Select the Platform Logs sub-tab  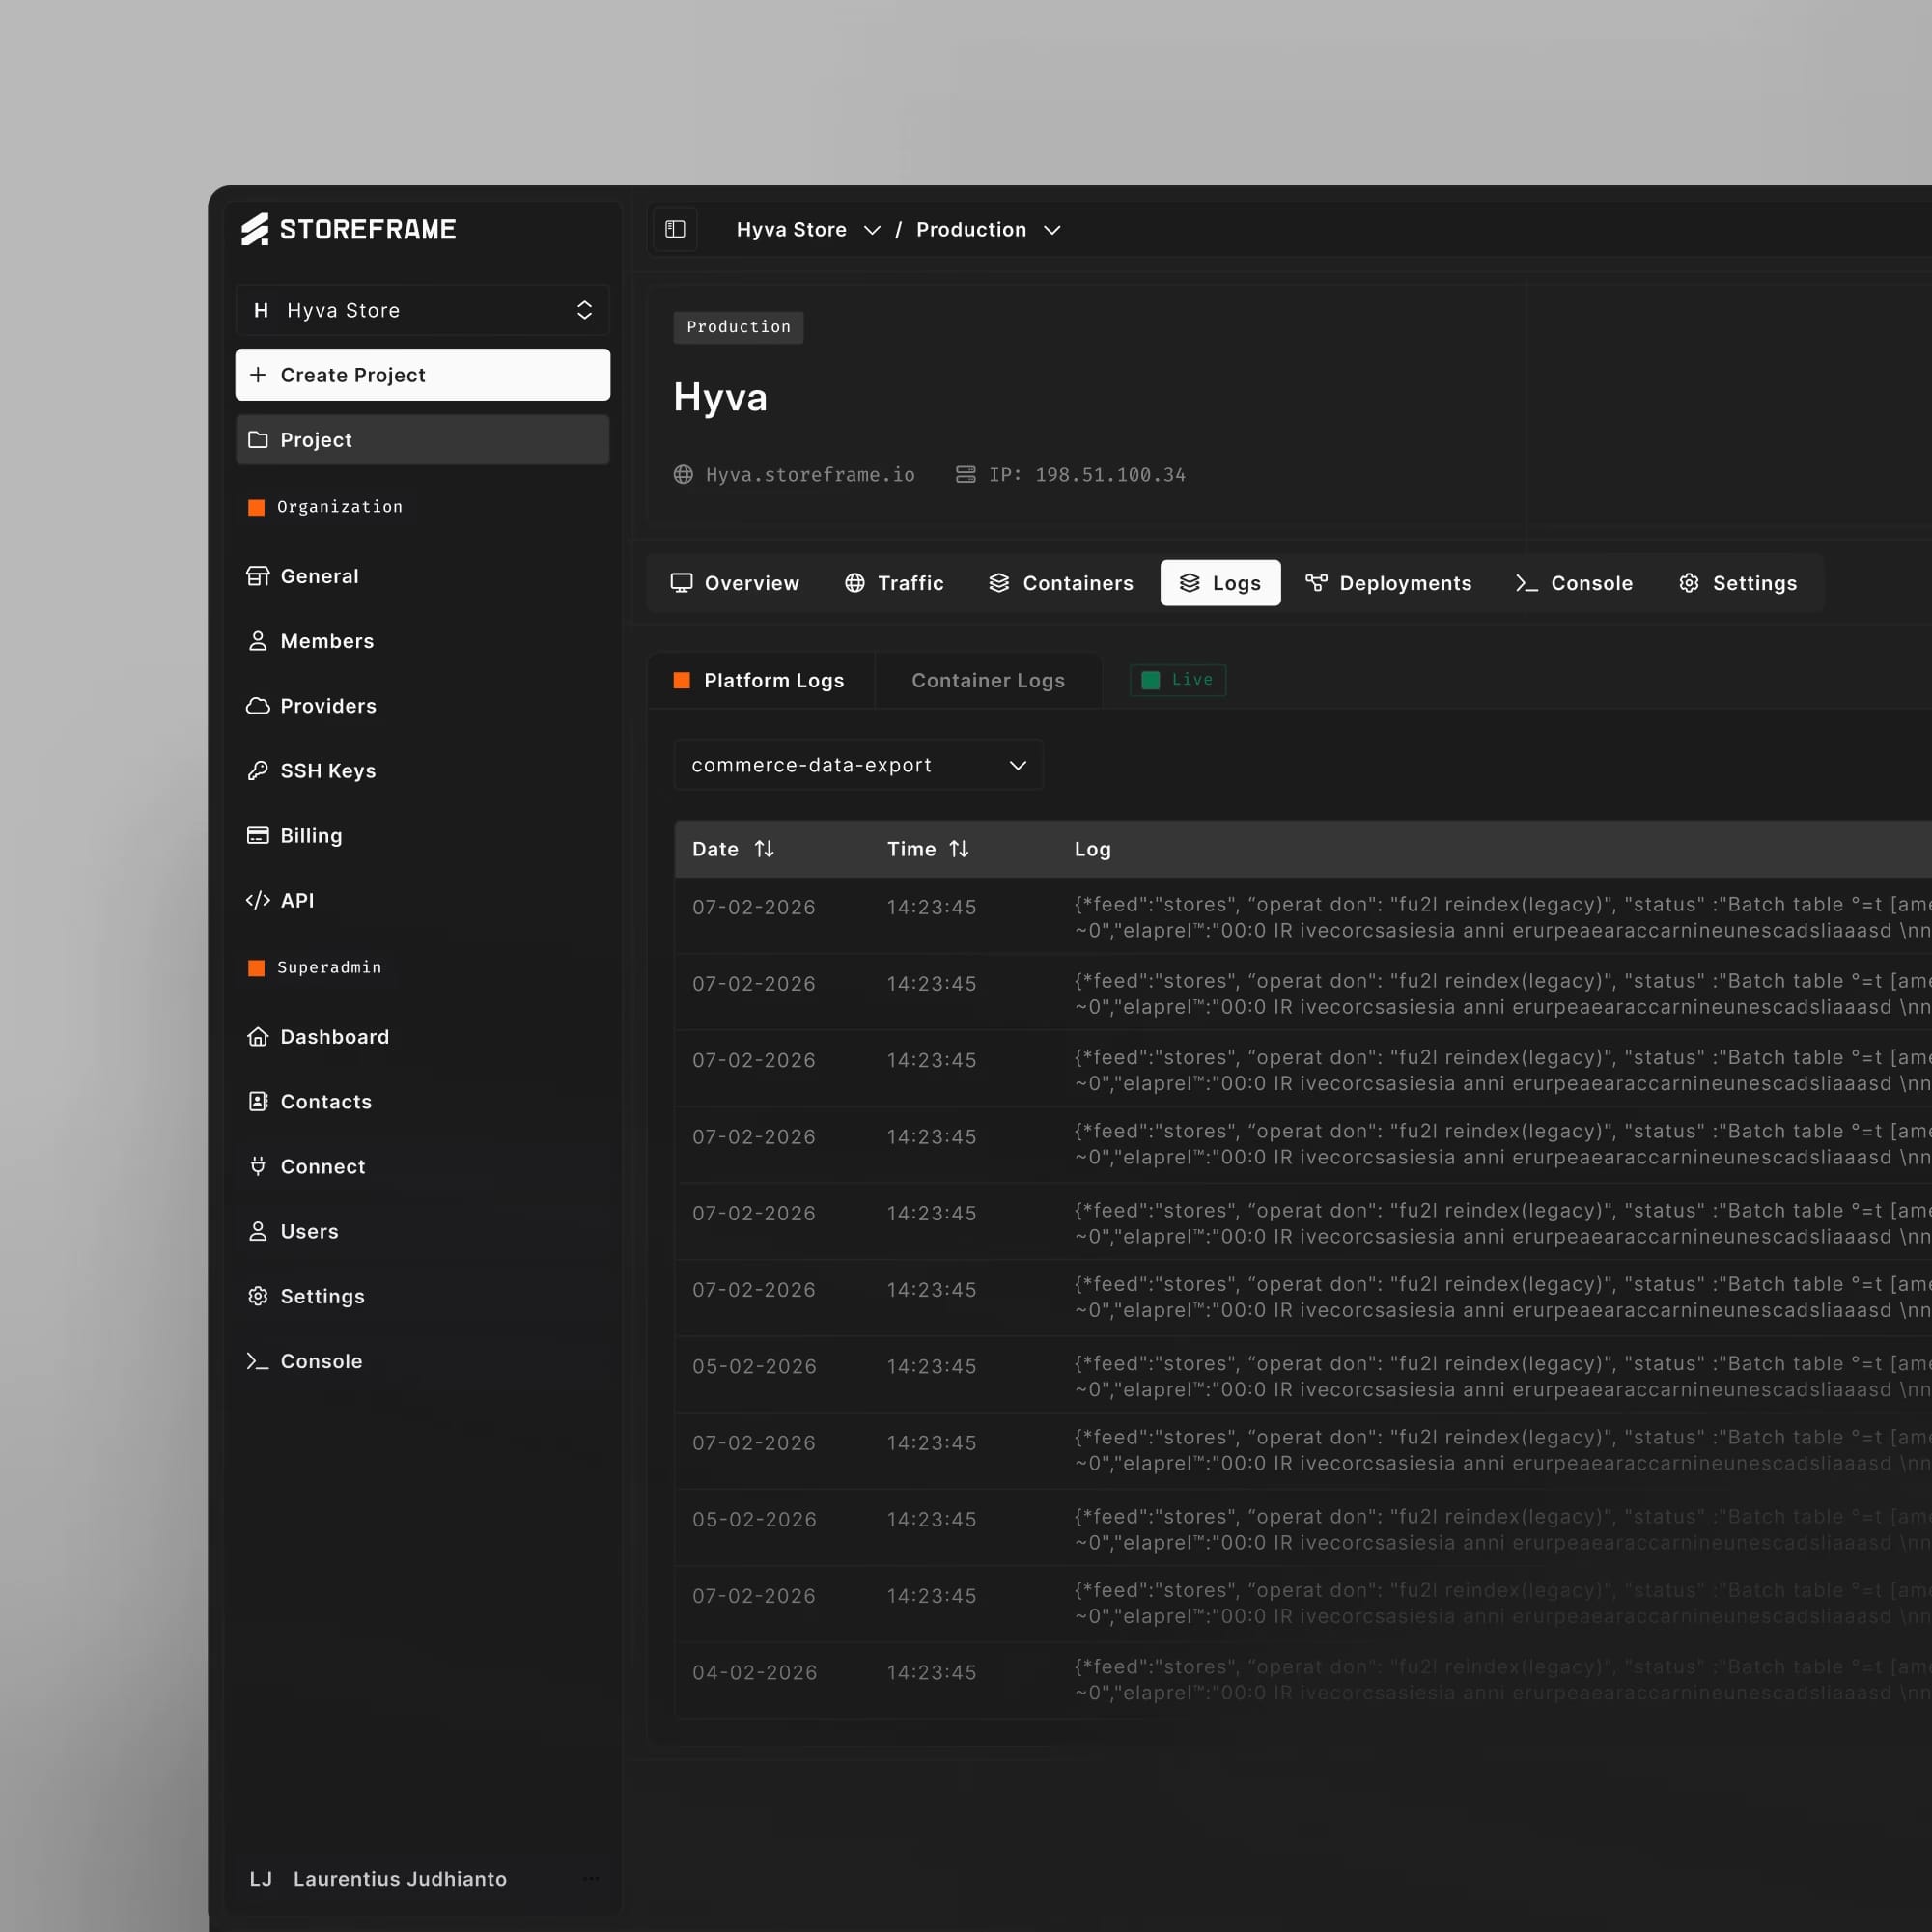tap(760, 680)
